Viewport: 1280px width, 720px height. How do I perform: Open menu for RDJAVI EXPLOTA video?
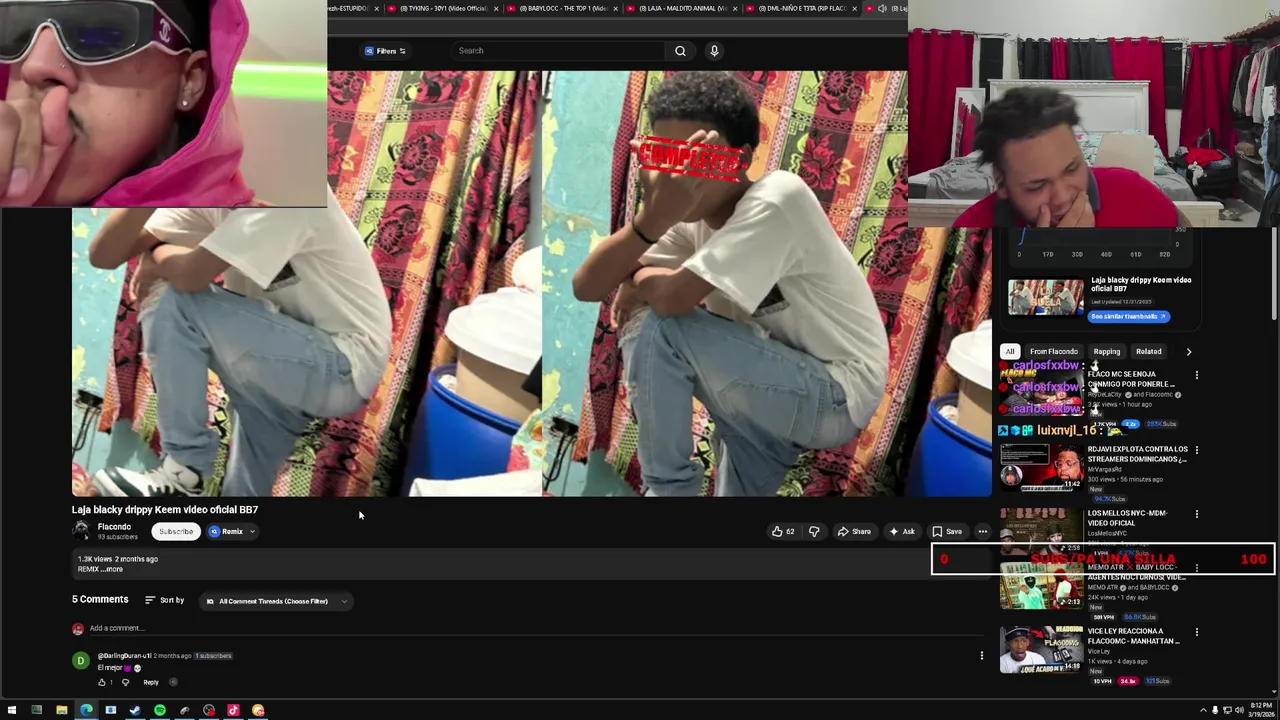point(1196,450)
